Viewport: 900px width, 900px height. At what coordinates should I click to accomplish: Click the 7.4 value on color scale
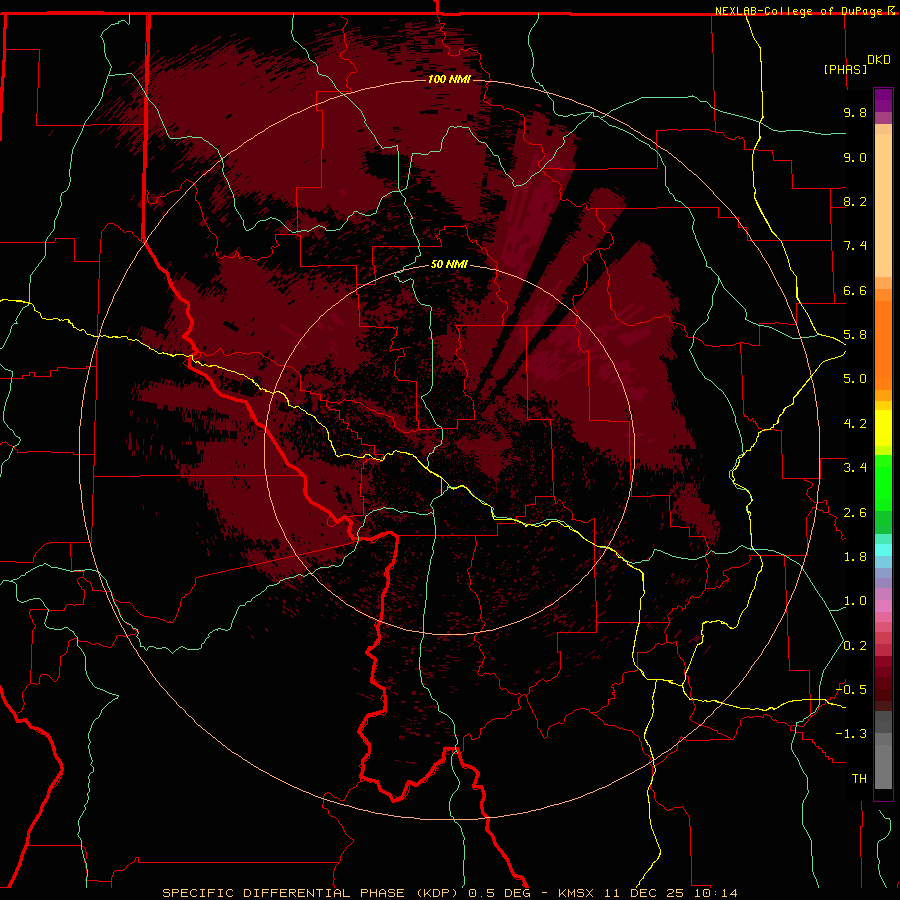[x=855, y=246]
